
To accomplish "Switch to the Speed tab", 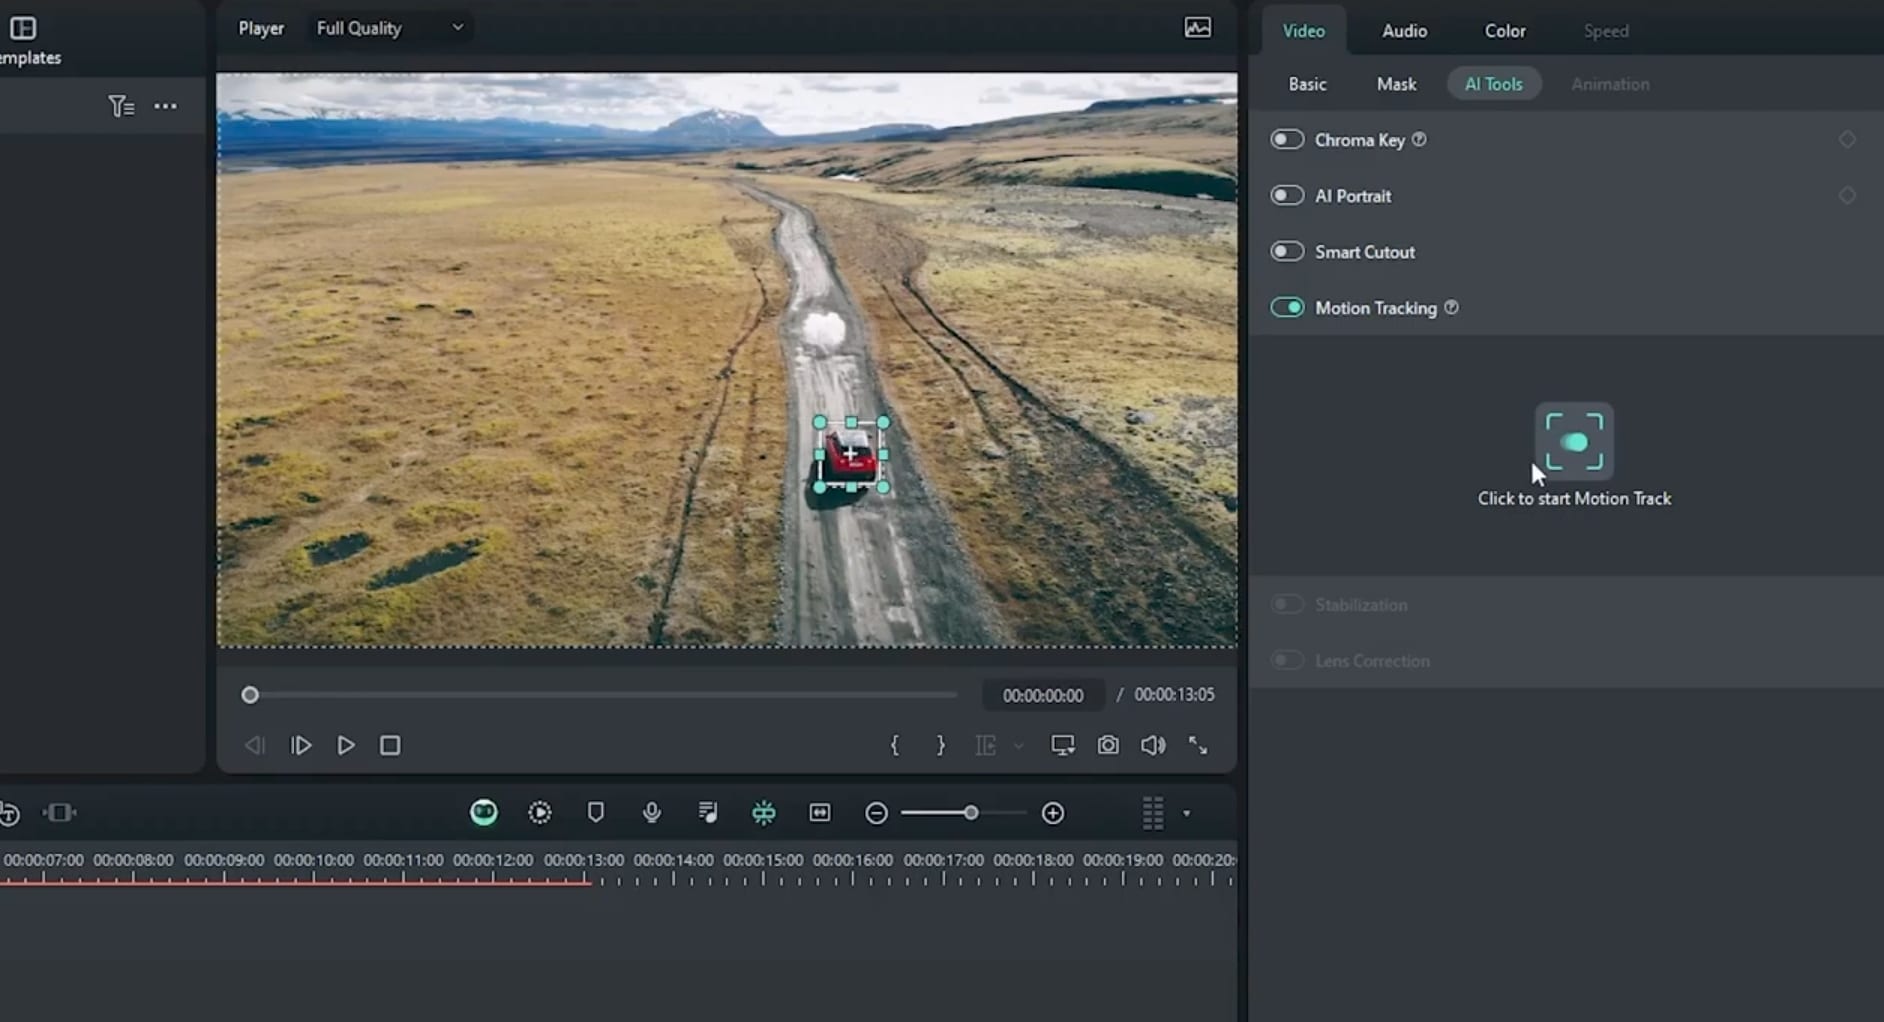I will pyautogui.click(x=1606, y=31).
